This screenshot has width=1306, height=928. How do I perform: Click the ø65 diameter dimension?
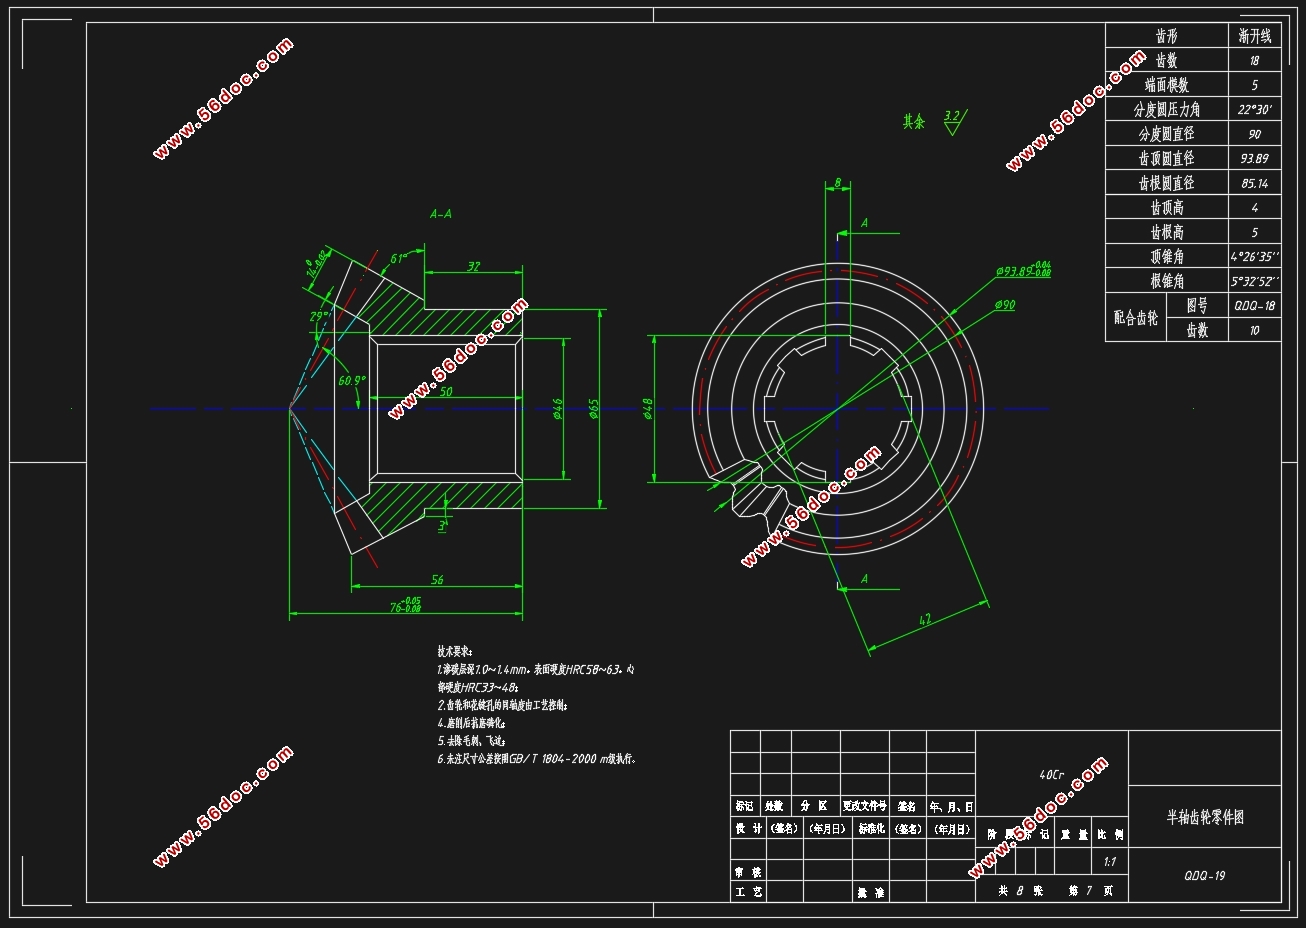[x=593, y=409]
